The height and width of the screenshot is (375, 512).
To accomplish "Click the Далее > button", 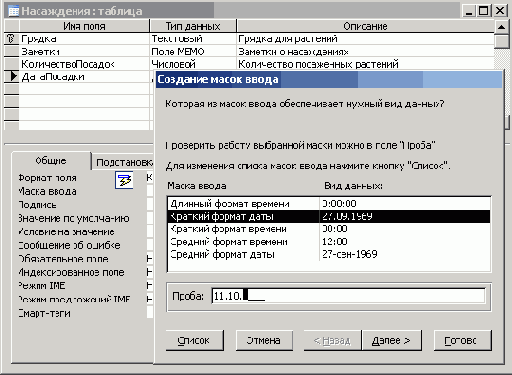I will (x=392, y=340).
